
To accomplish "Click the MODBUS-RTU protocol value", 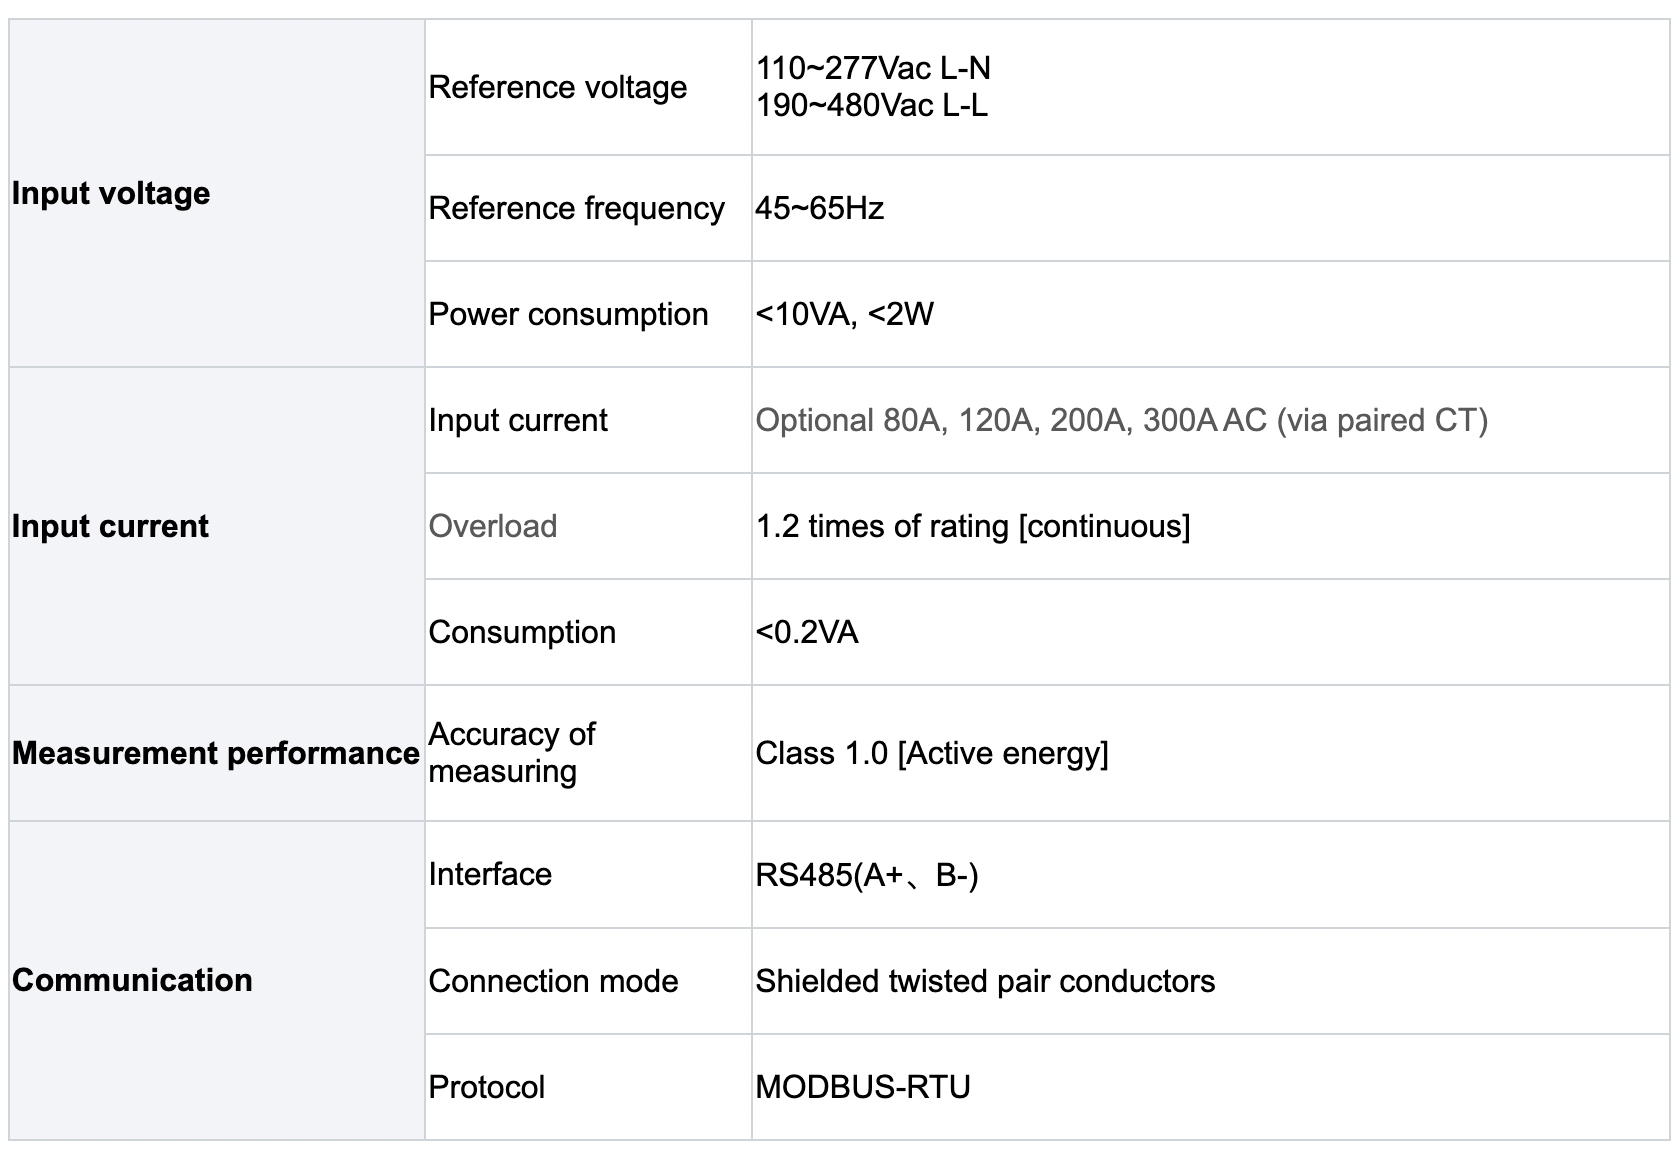I will pyautogui.click(x=863, y=1087).
